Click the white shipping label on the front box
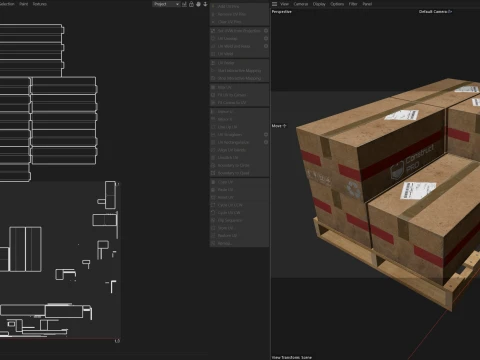 click(418, 190)
